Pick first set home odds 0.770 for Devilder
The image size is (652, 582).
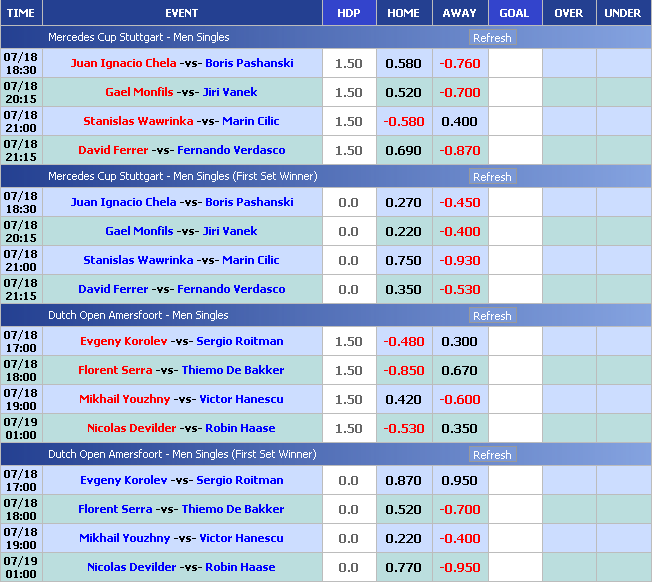tap(403, 567)
